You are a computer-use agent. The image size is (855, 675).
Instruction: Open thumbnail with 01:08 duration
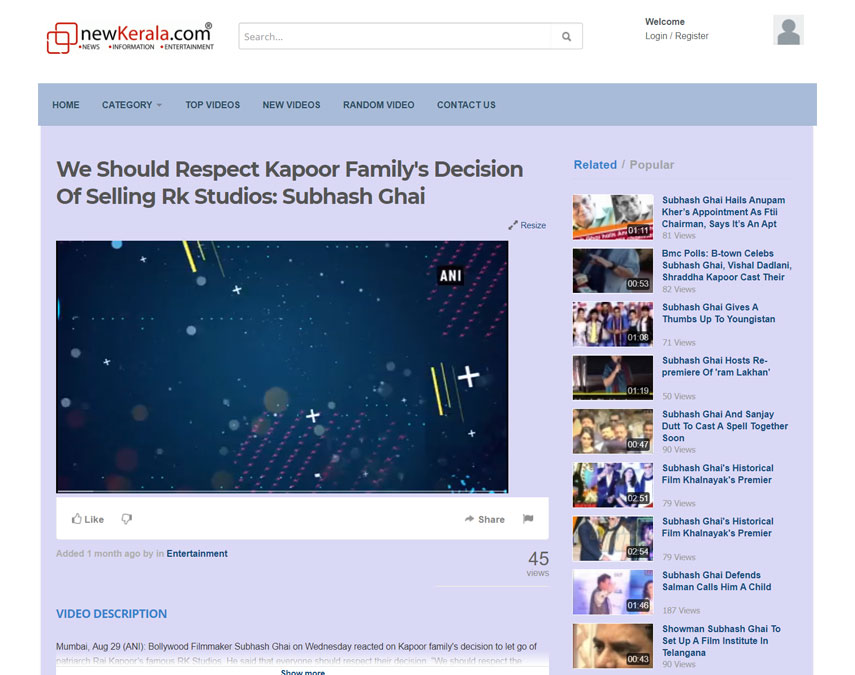tap(613, 324)
